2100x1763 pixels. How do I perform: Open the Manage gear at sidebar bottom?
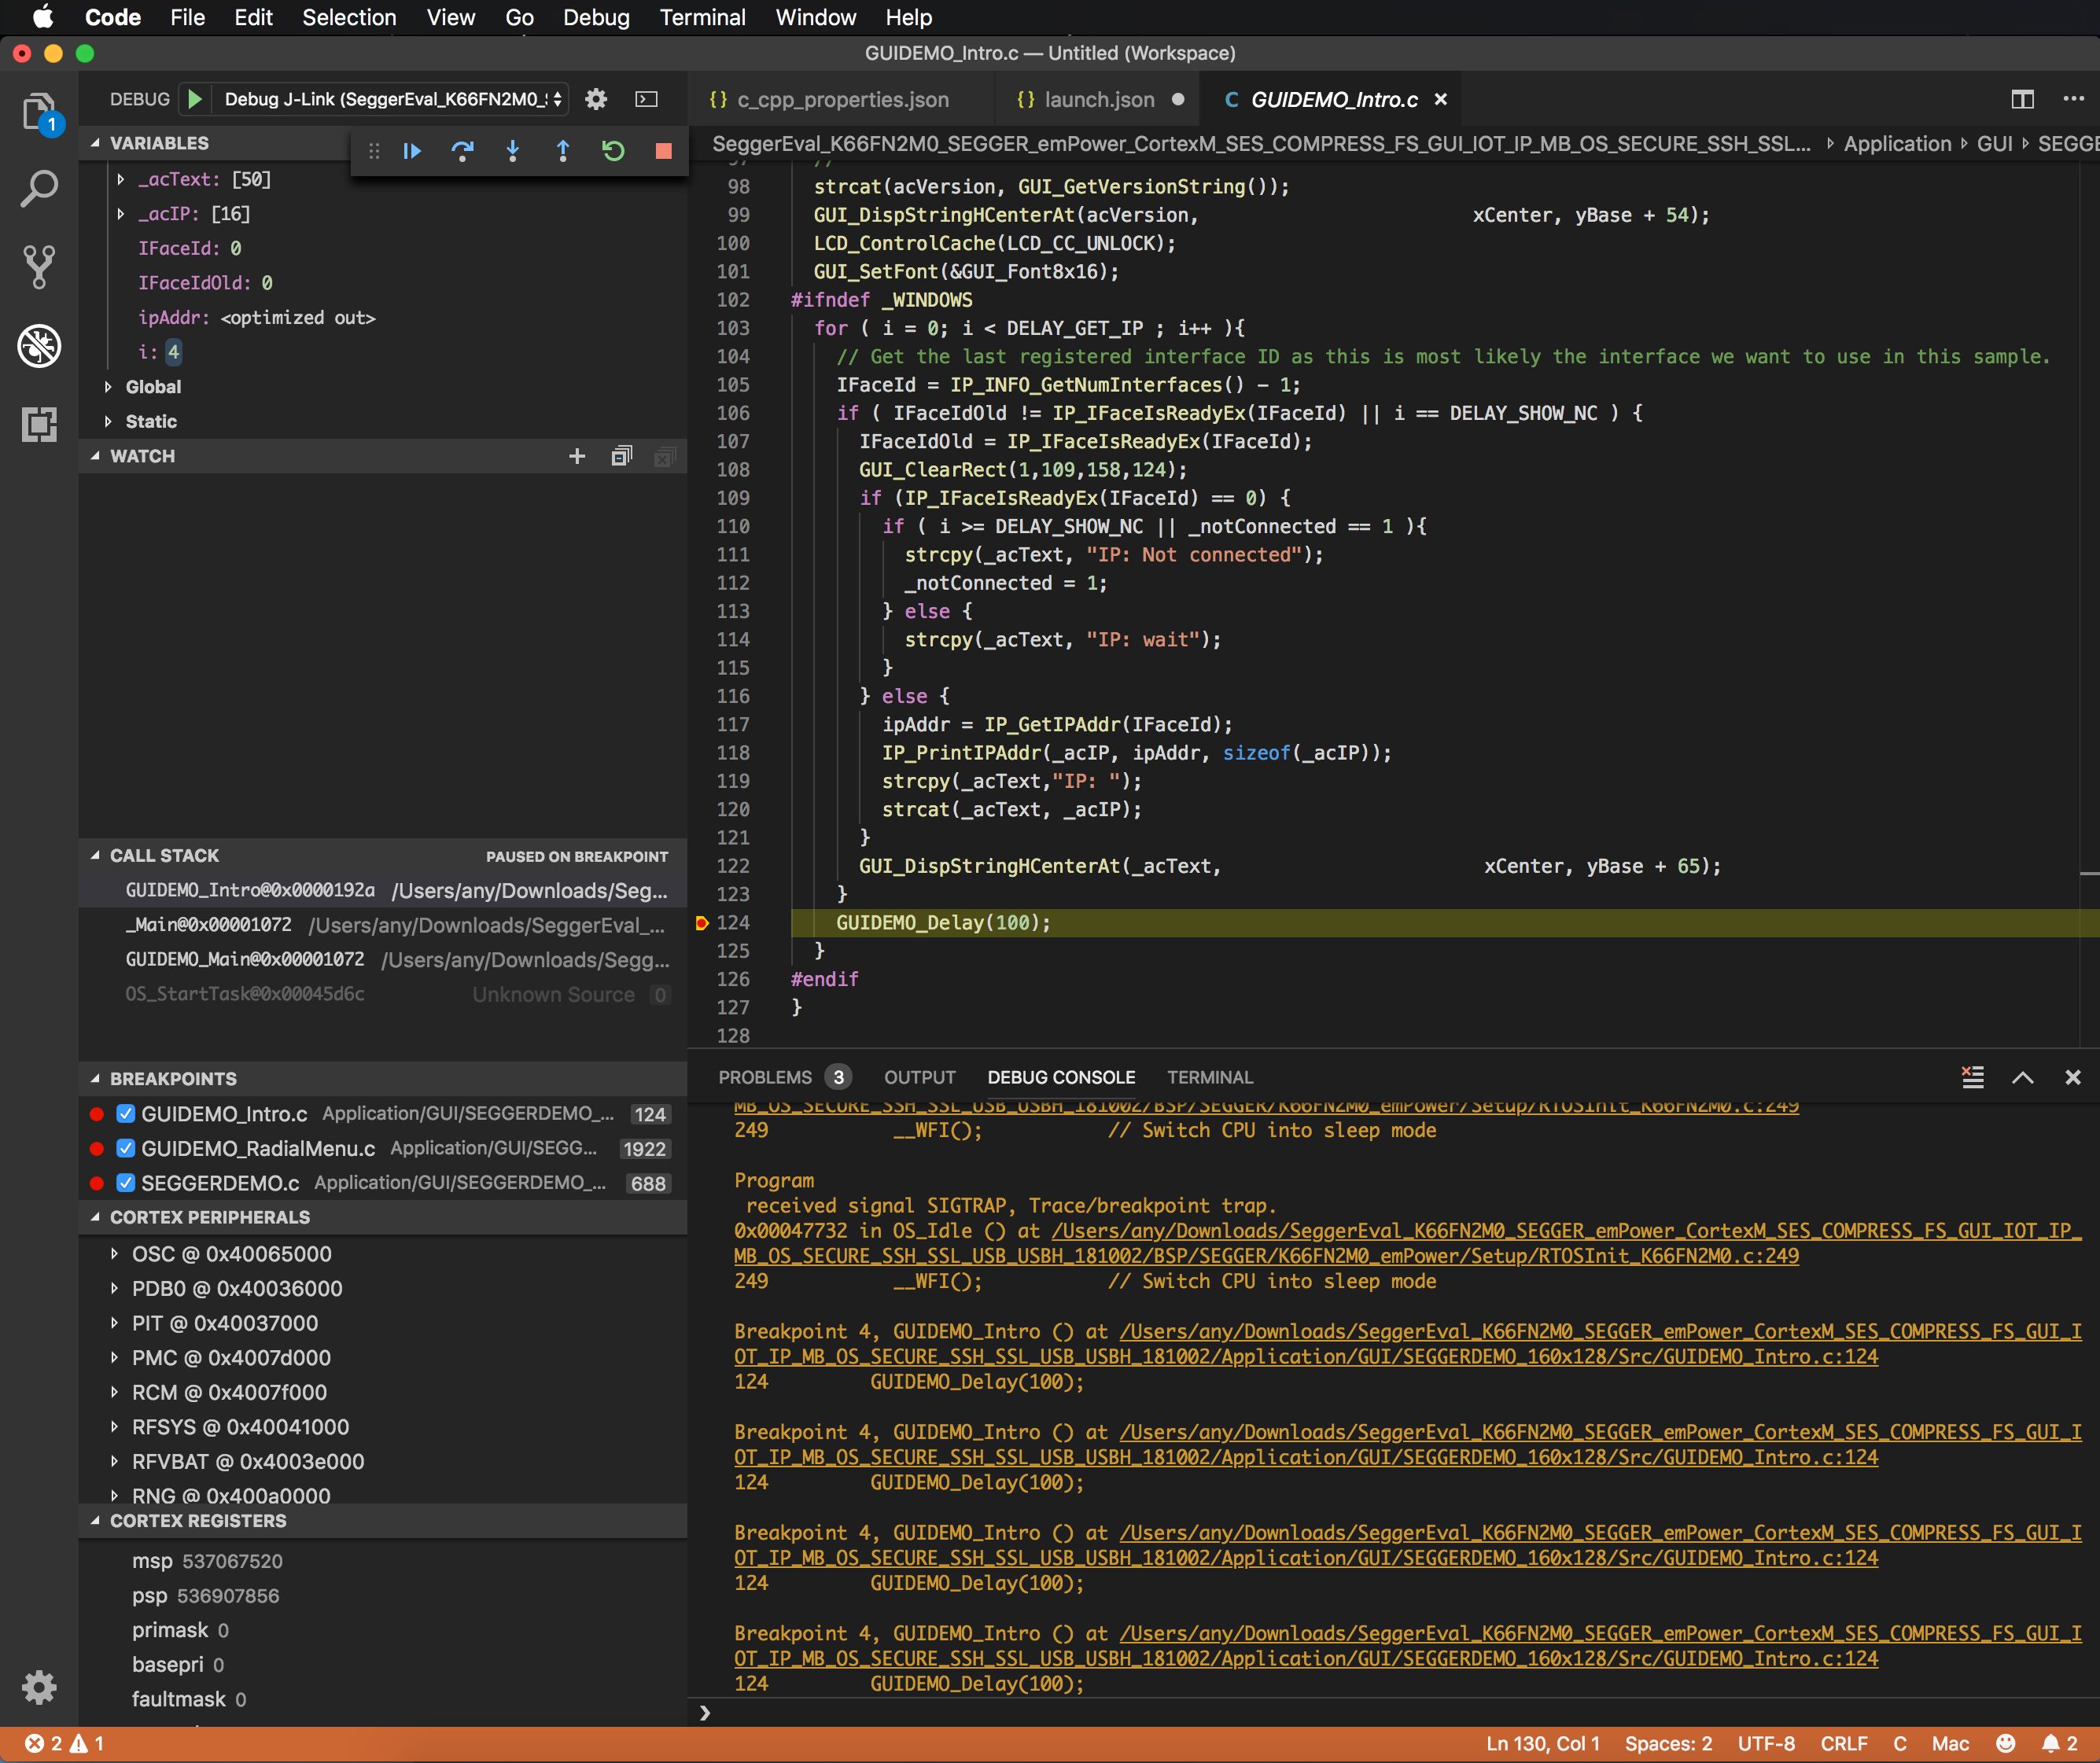tap(39, 1687)
